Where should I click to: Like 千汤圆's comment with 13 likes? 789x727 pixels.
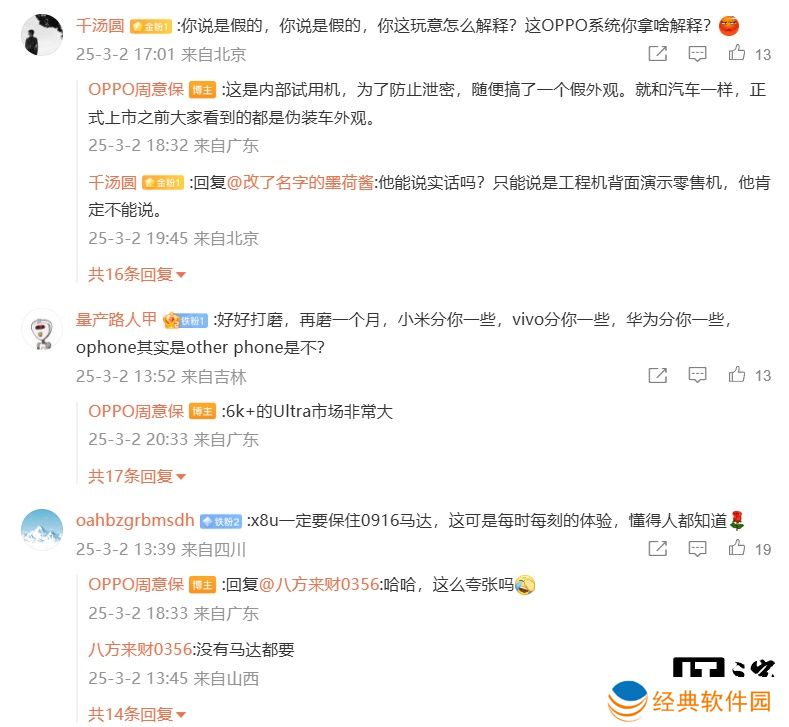(x=737, y=53)
